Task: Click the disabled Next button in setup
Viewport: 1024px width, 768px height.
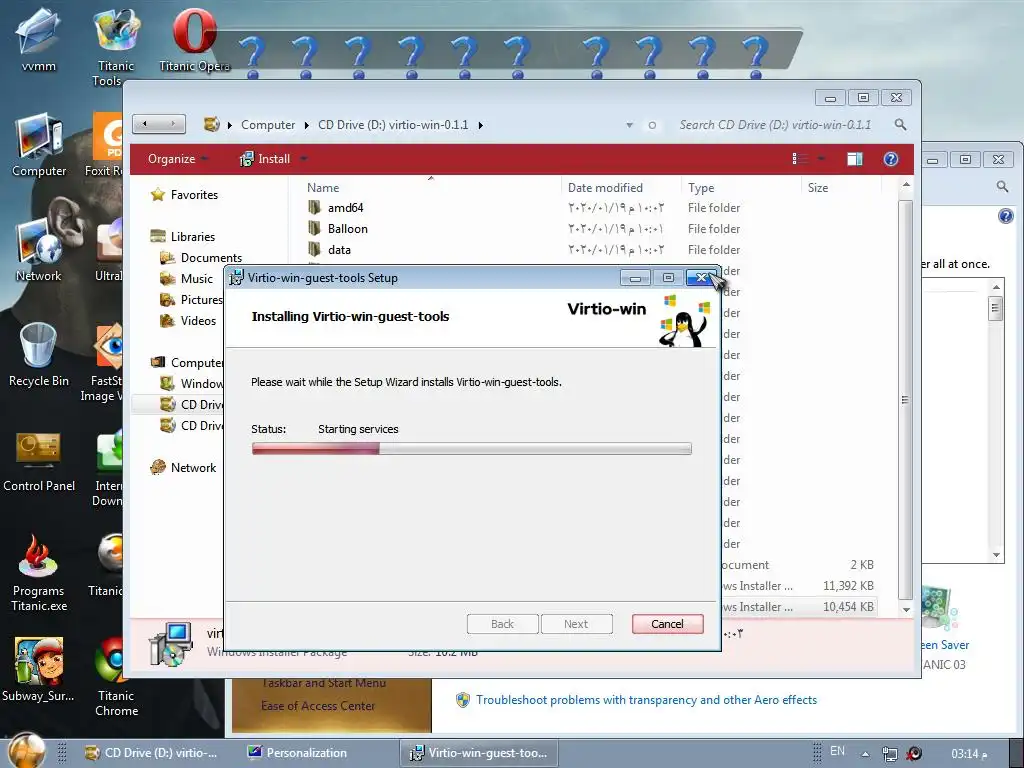Action: 576,624
